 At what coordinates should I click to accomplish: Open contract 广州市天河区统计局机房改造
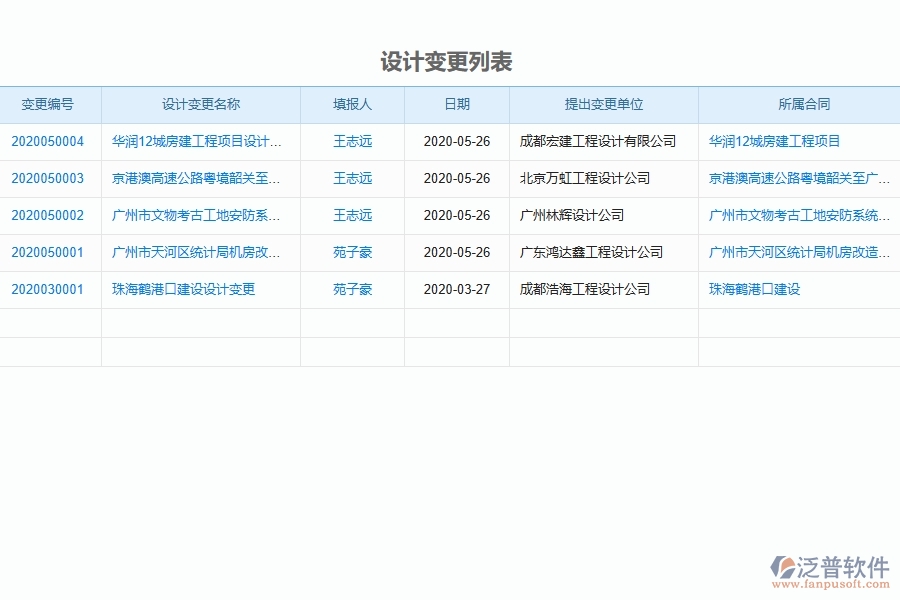(797, 252)
